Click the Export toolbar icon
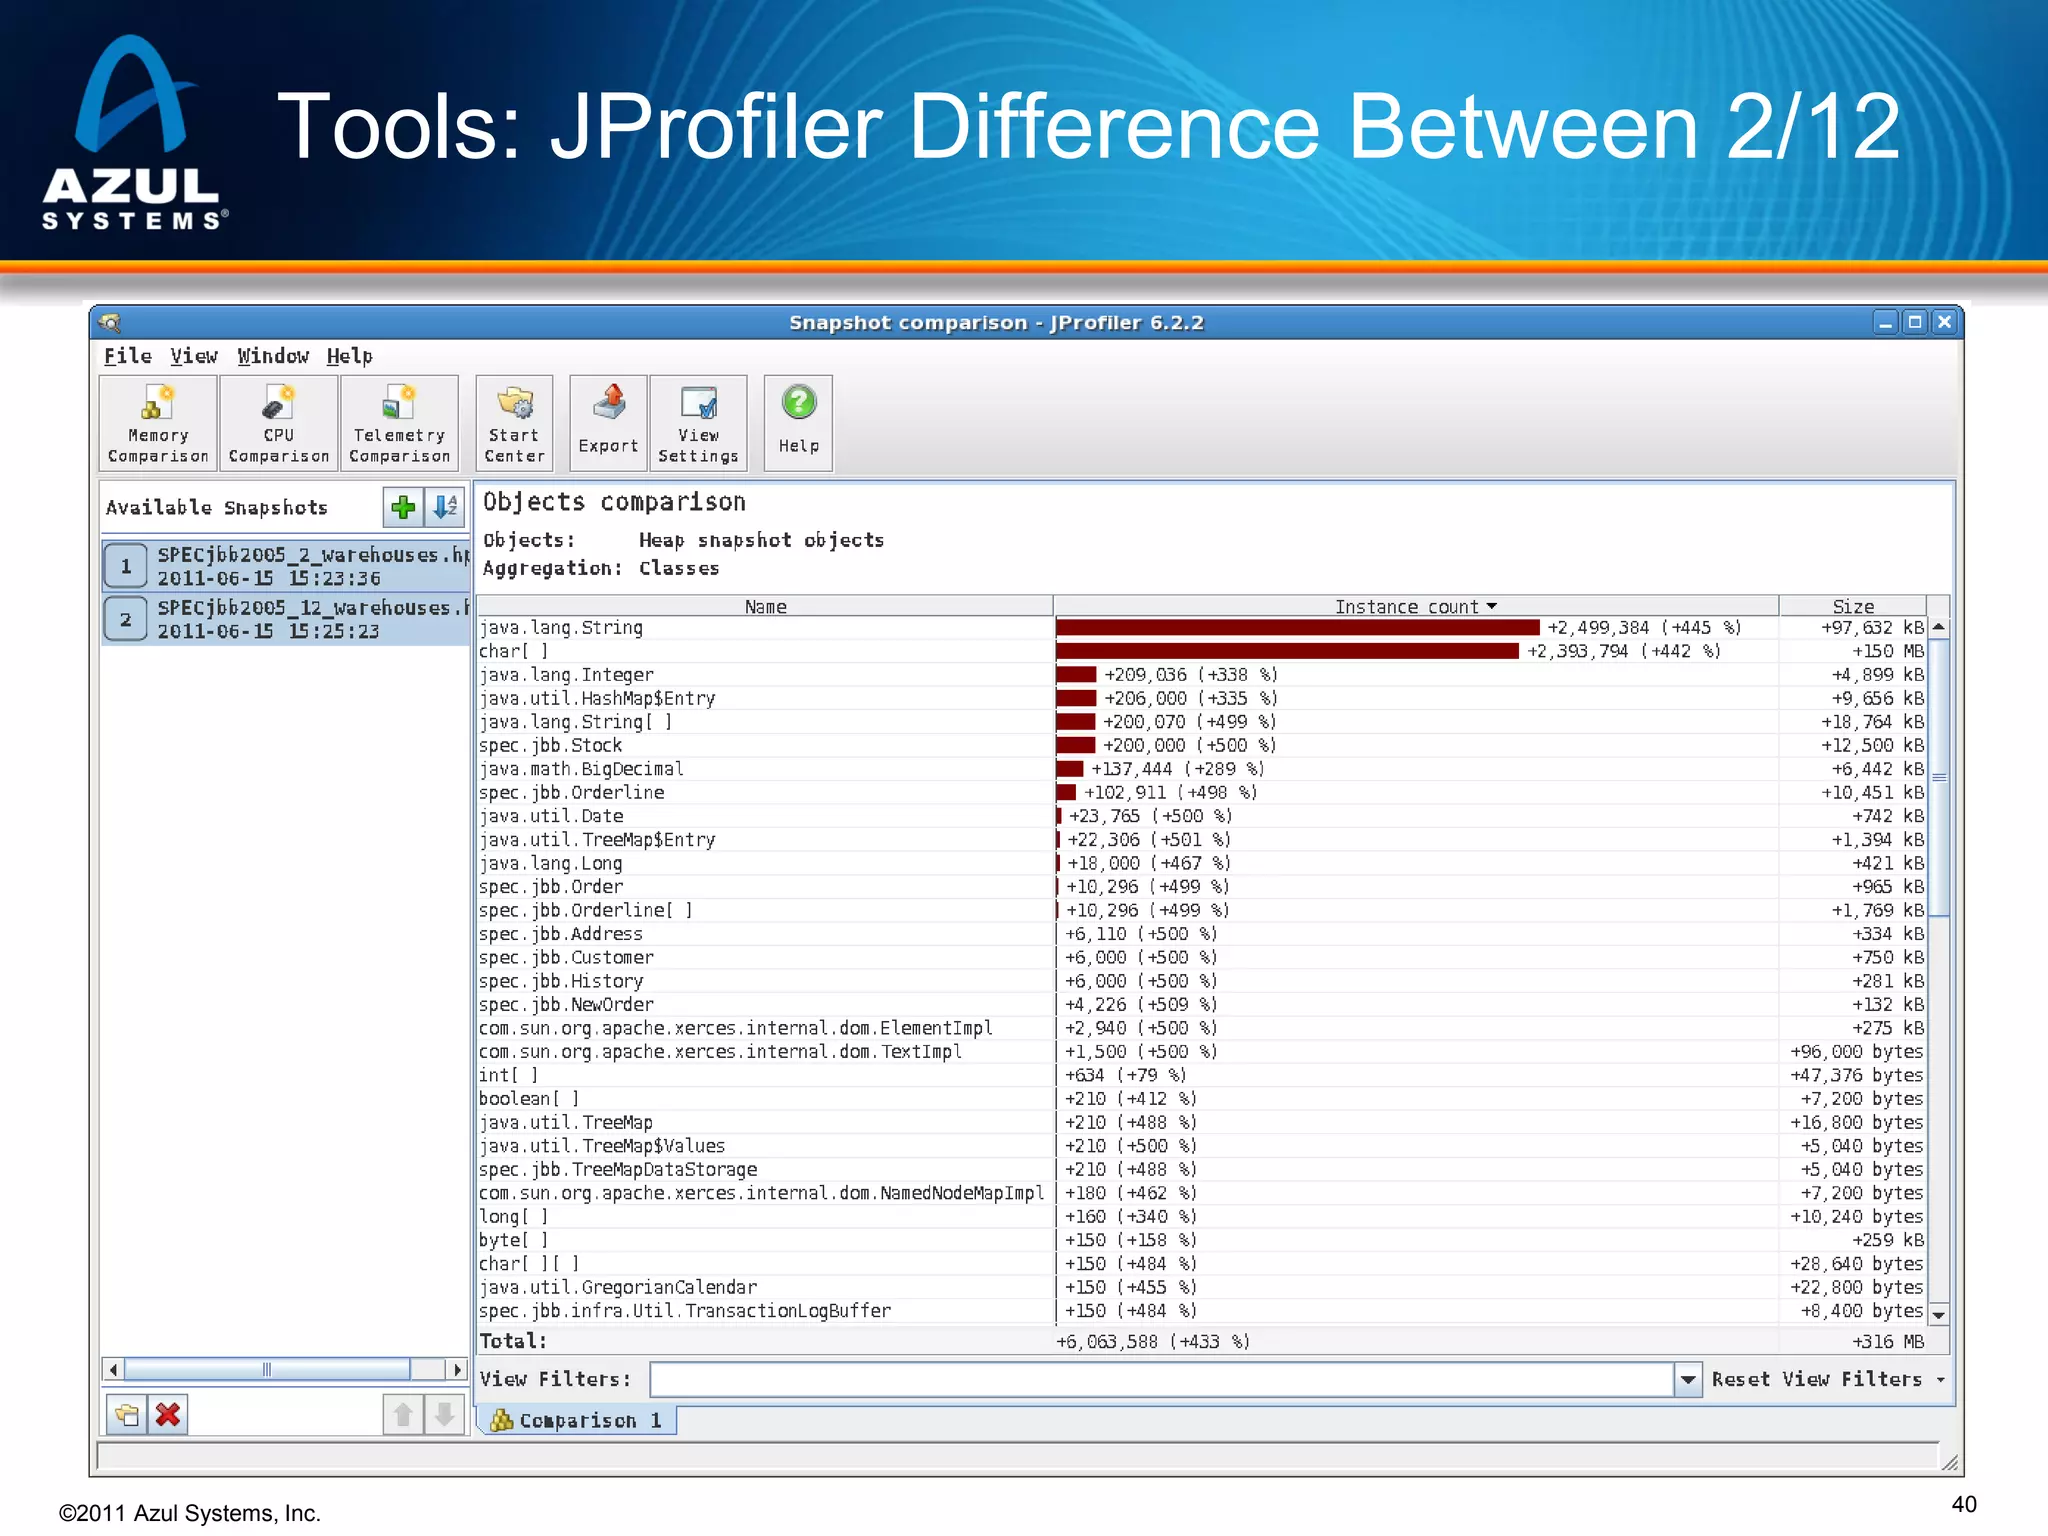The height and width of the screenshot is (1536, 2048). (608, 423)
